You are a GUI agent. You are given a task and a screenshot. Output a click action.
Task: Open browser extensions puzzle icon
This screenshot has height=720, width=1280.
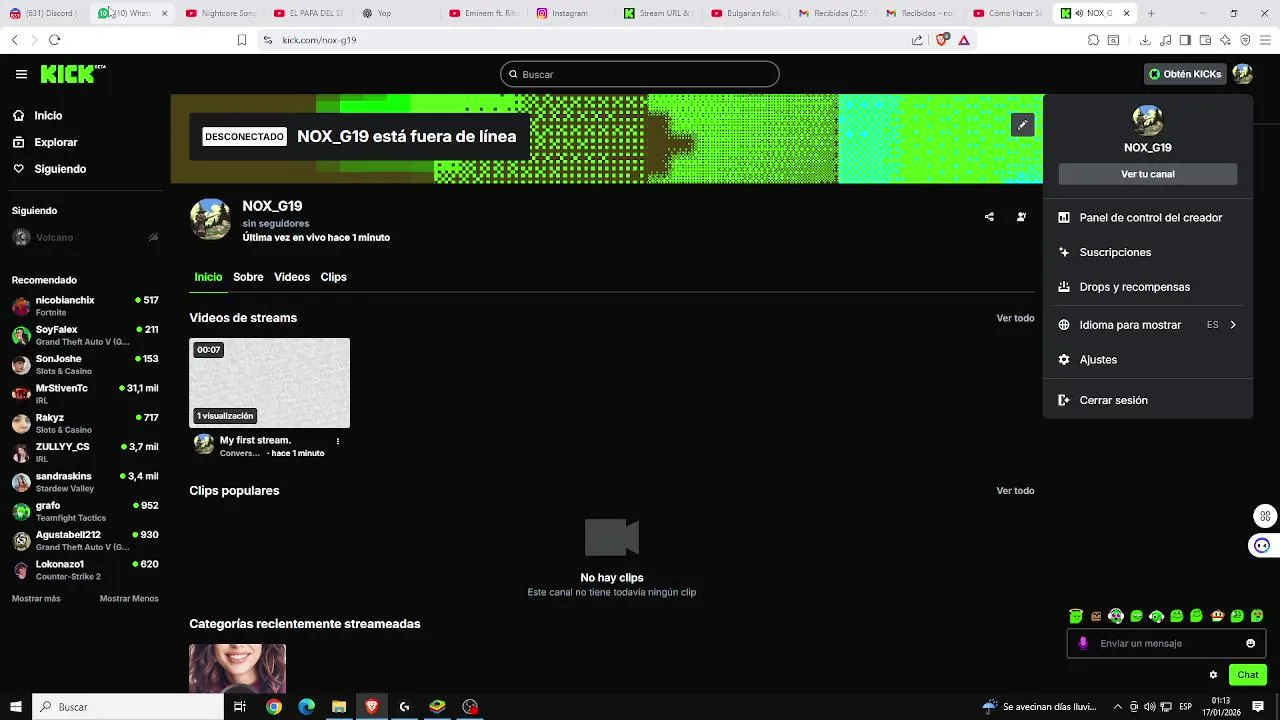point(1093,40)
